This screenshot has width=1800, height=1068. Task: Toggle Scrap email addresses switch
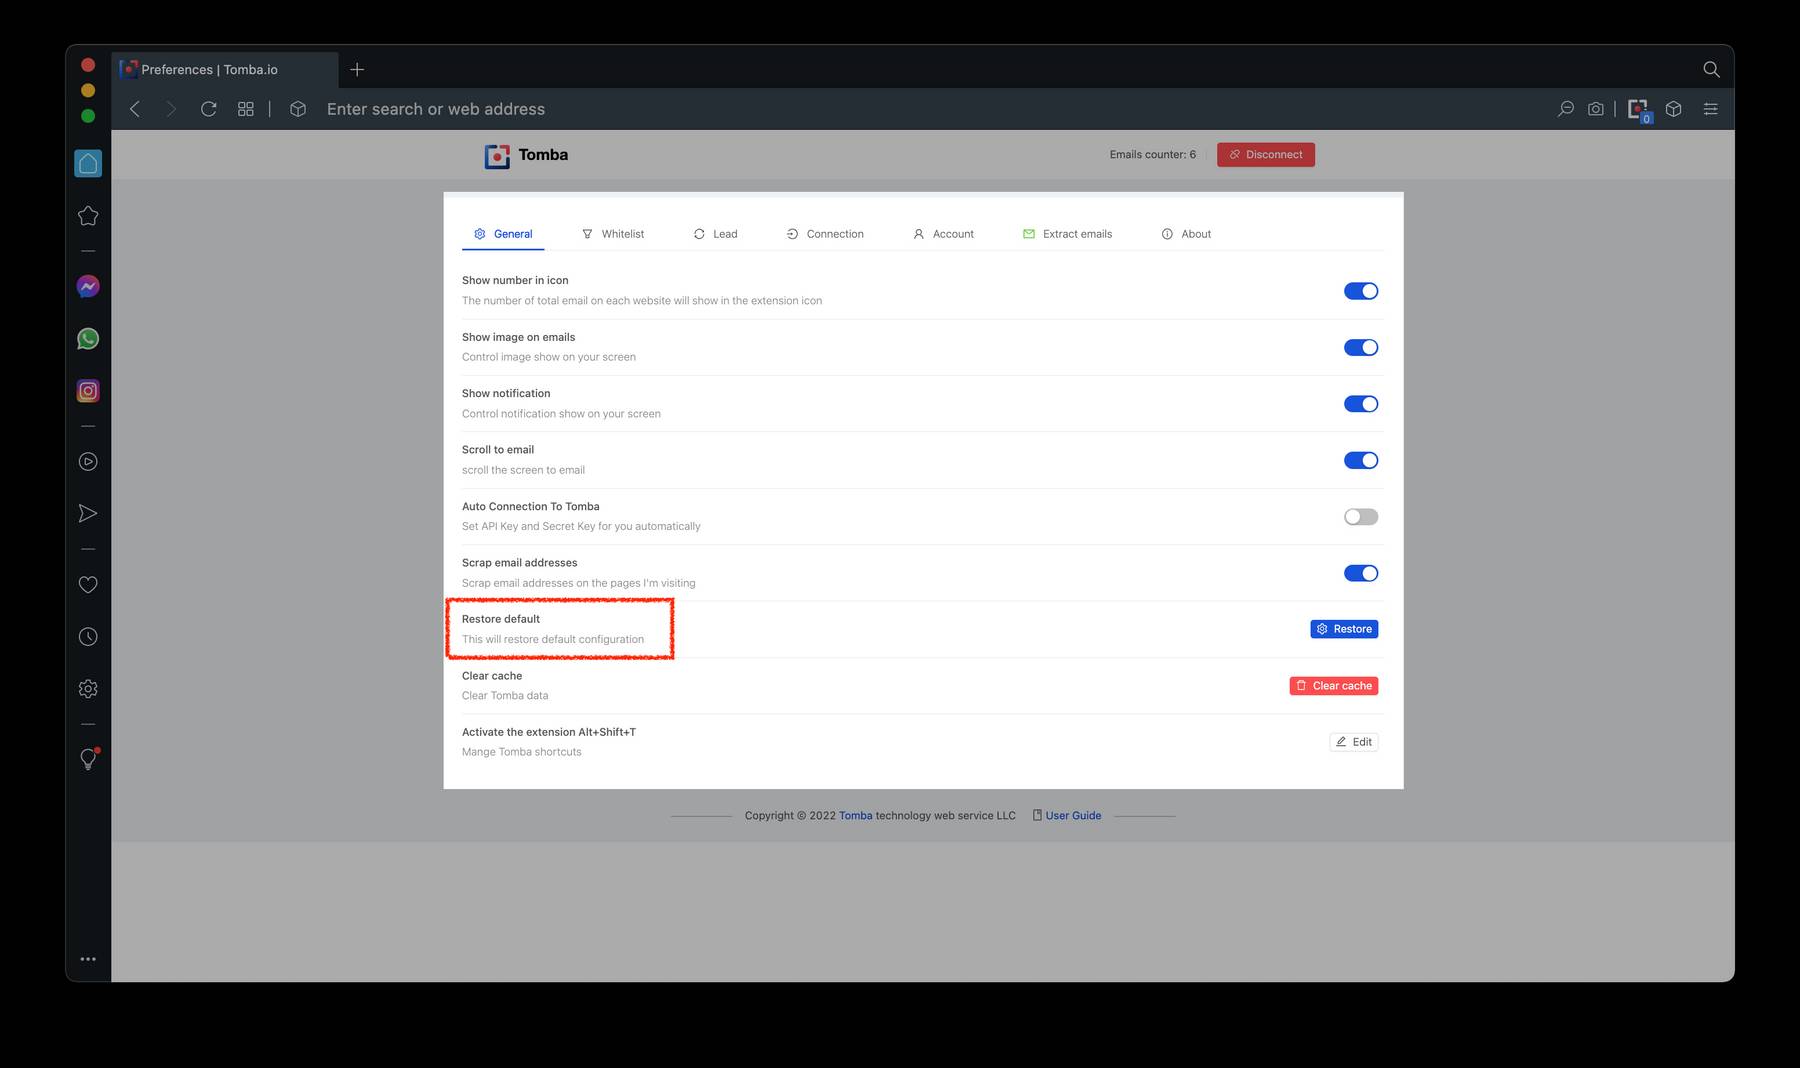click(x=1361, y=573)
